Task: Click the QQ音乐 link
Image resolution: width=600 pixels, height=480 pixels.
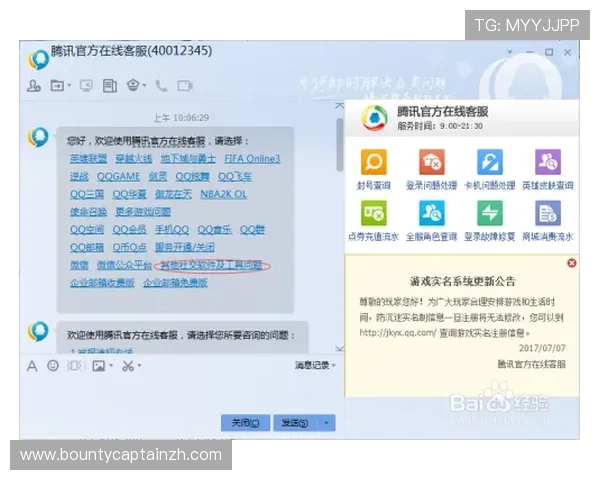Action: 214,229
